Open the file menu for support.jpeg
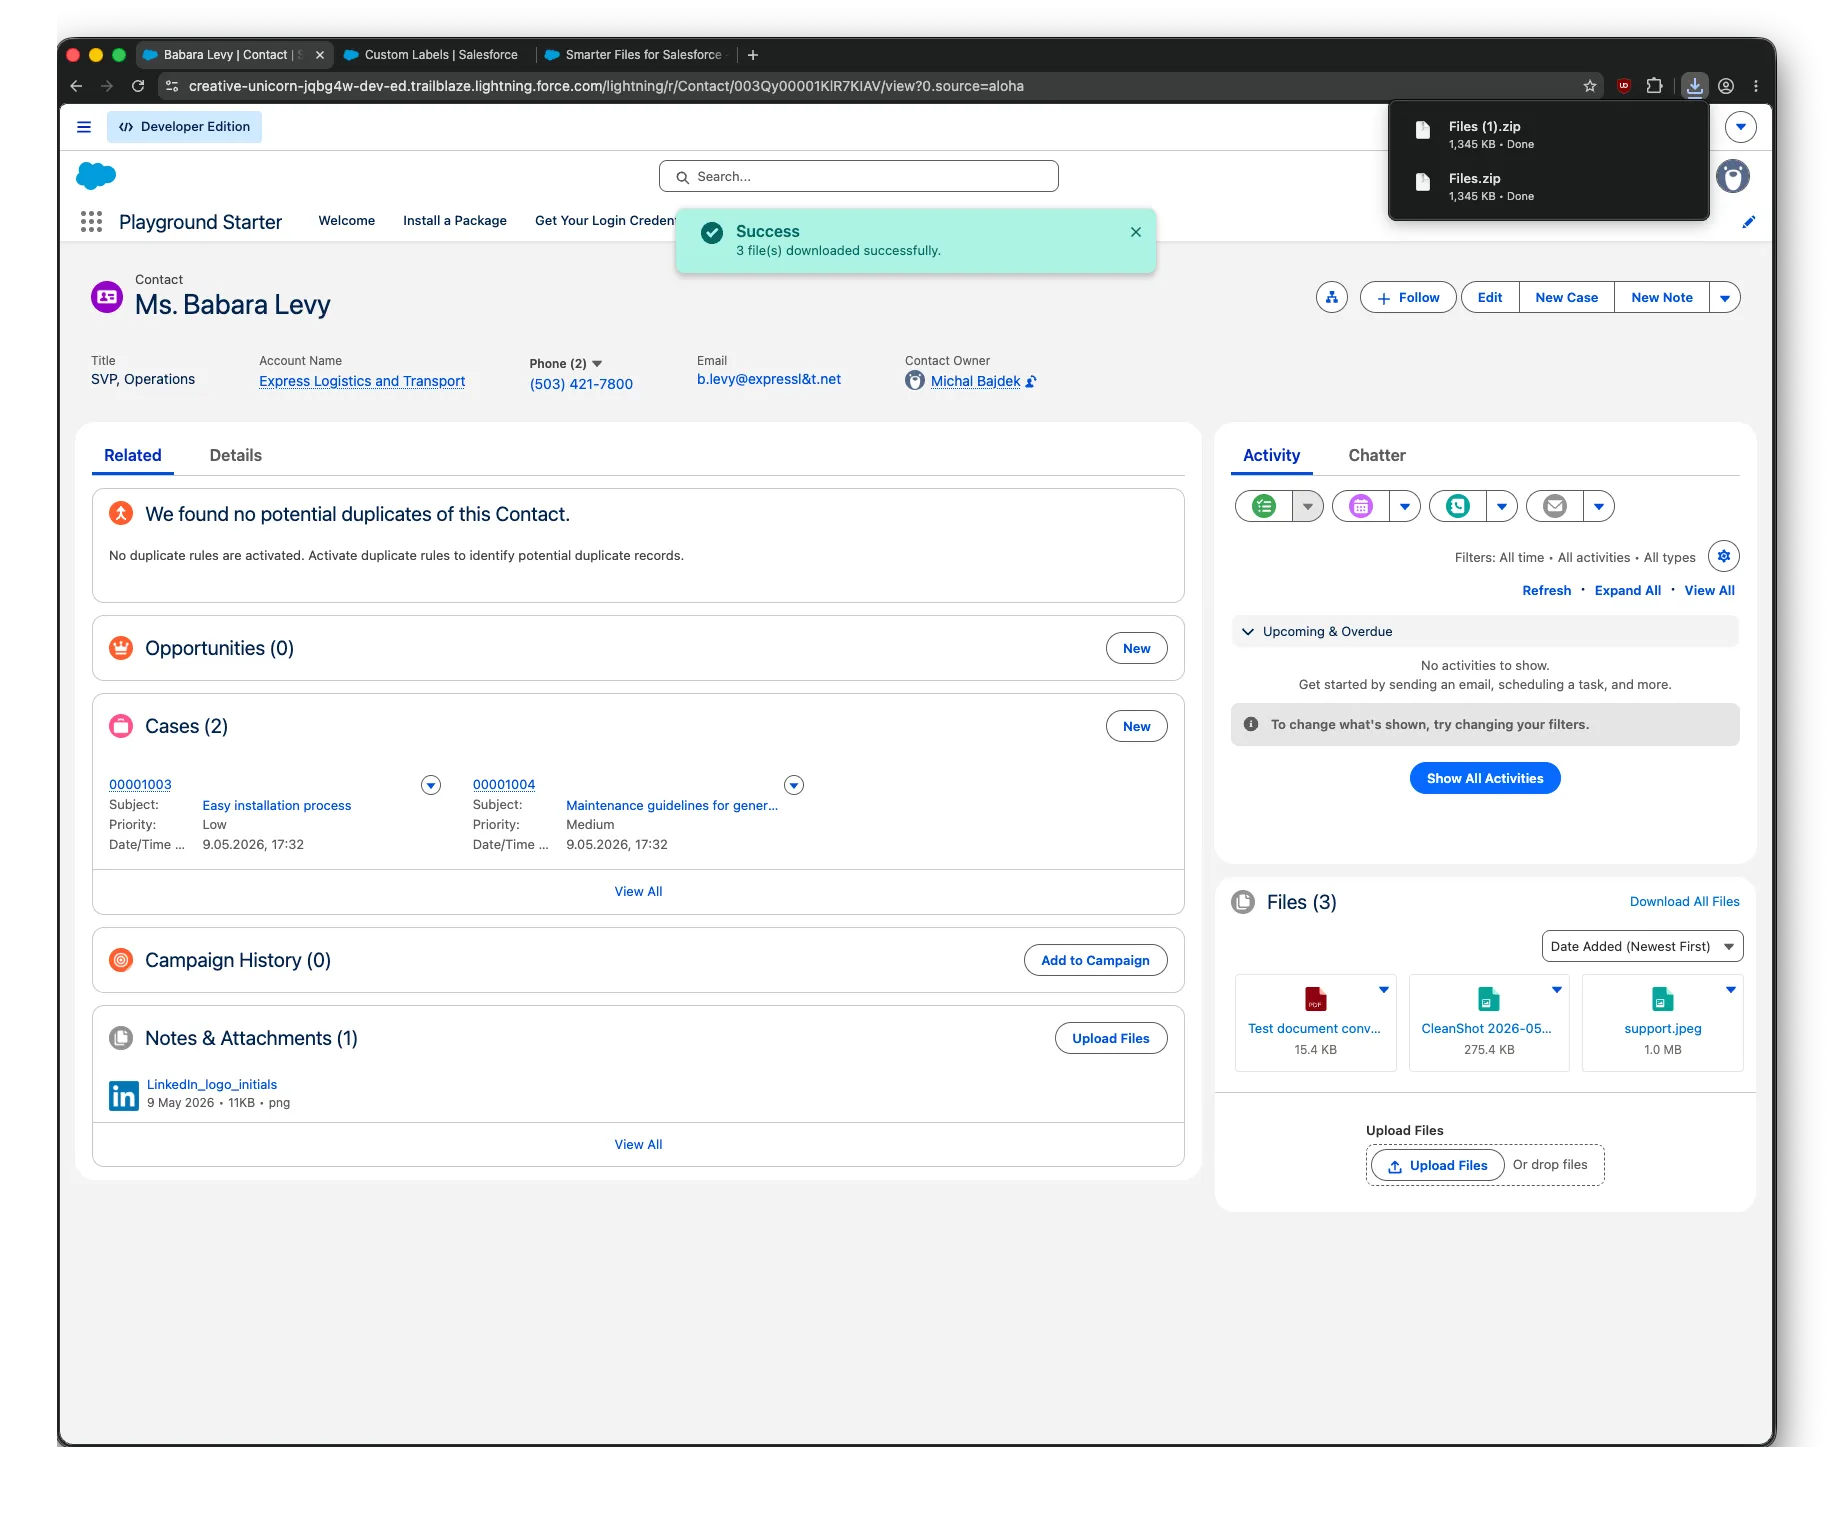The width and height of the screenshot is (1832, 1522). coord(1730,989)
